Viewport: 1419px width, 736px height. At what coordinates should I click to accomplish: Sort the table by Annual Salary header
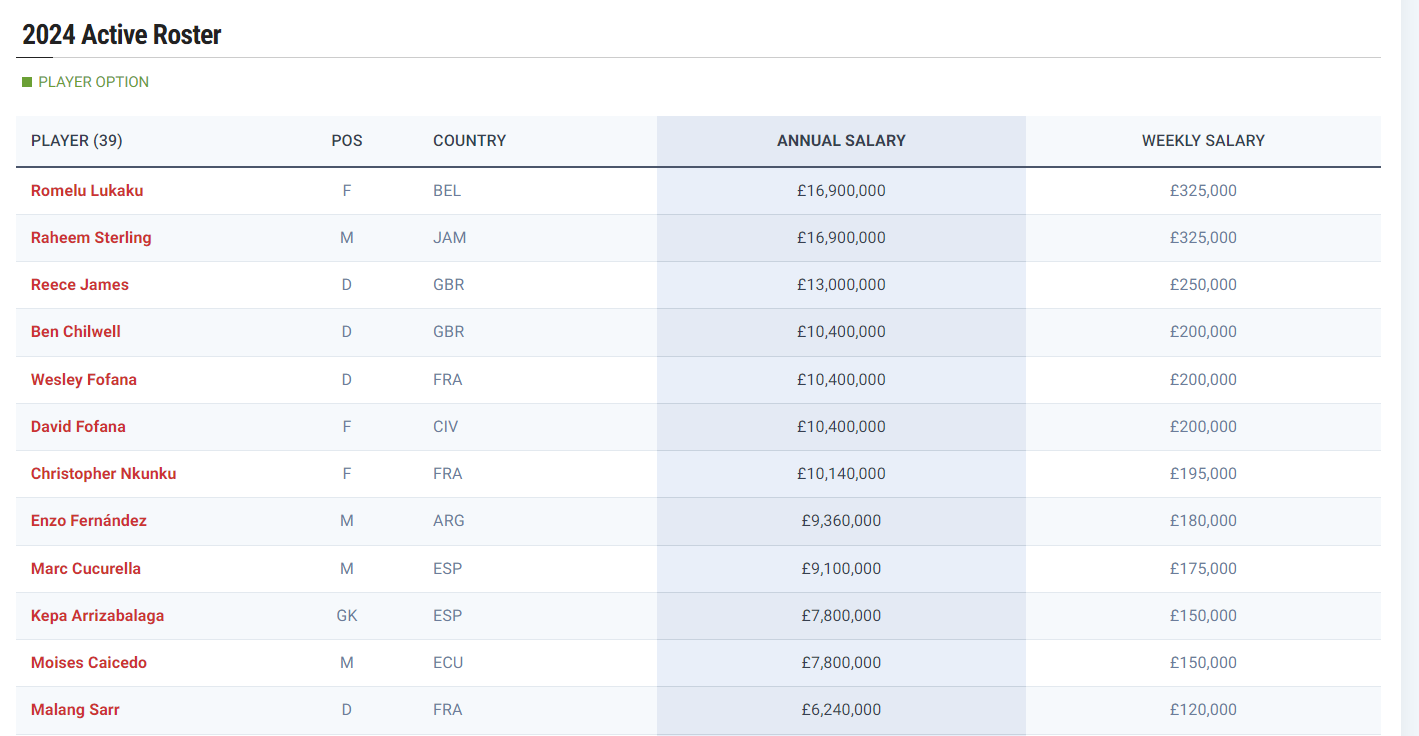click(841, 141)
